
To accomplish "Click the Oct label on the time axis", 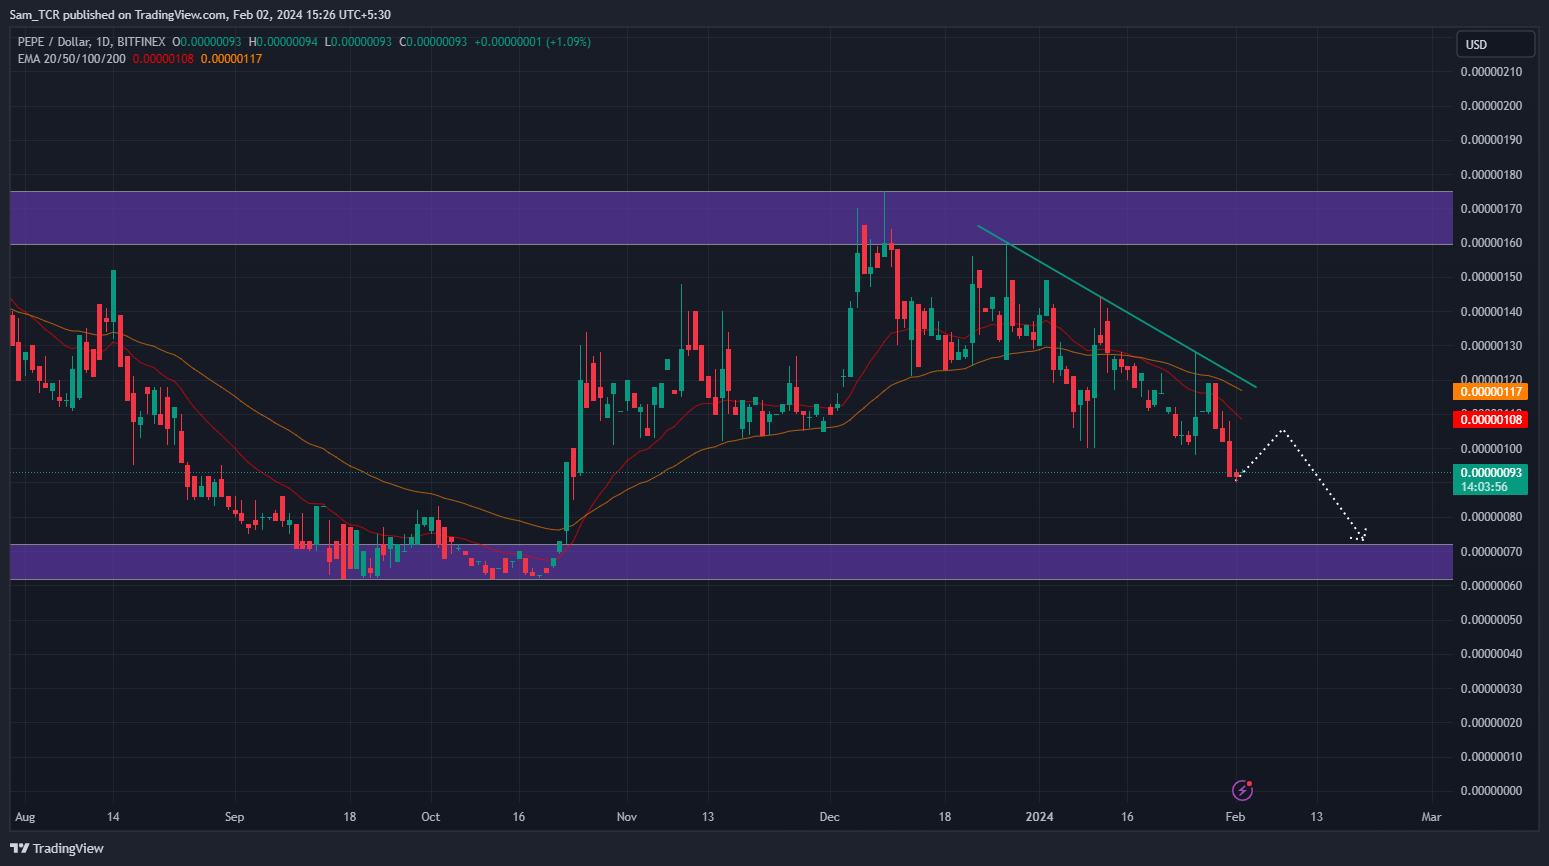I will [430, 817].
